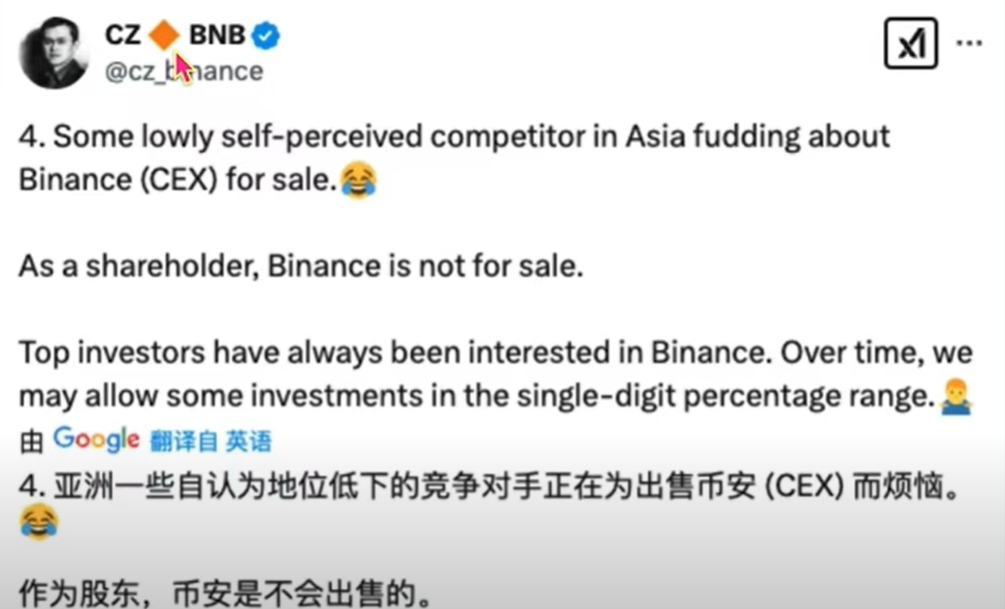Click the laughing emoji after 'for sale.'
The width and height of the screenshot is (1005, 609).
pos(358,180)
